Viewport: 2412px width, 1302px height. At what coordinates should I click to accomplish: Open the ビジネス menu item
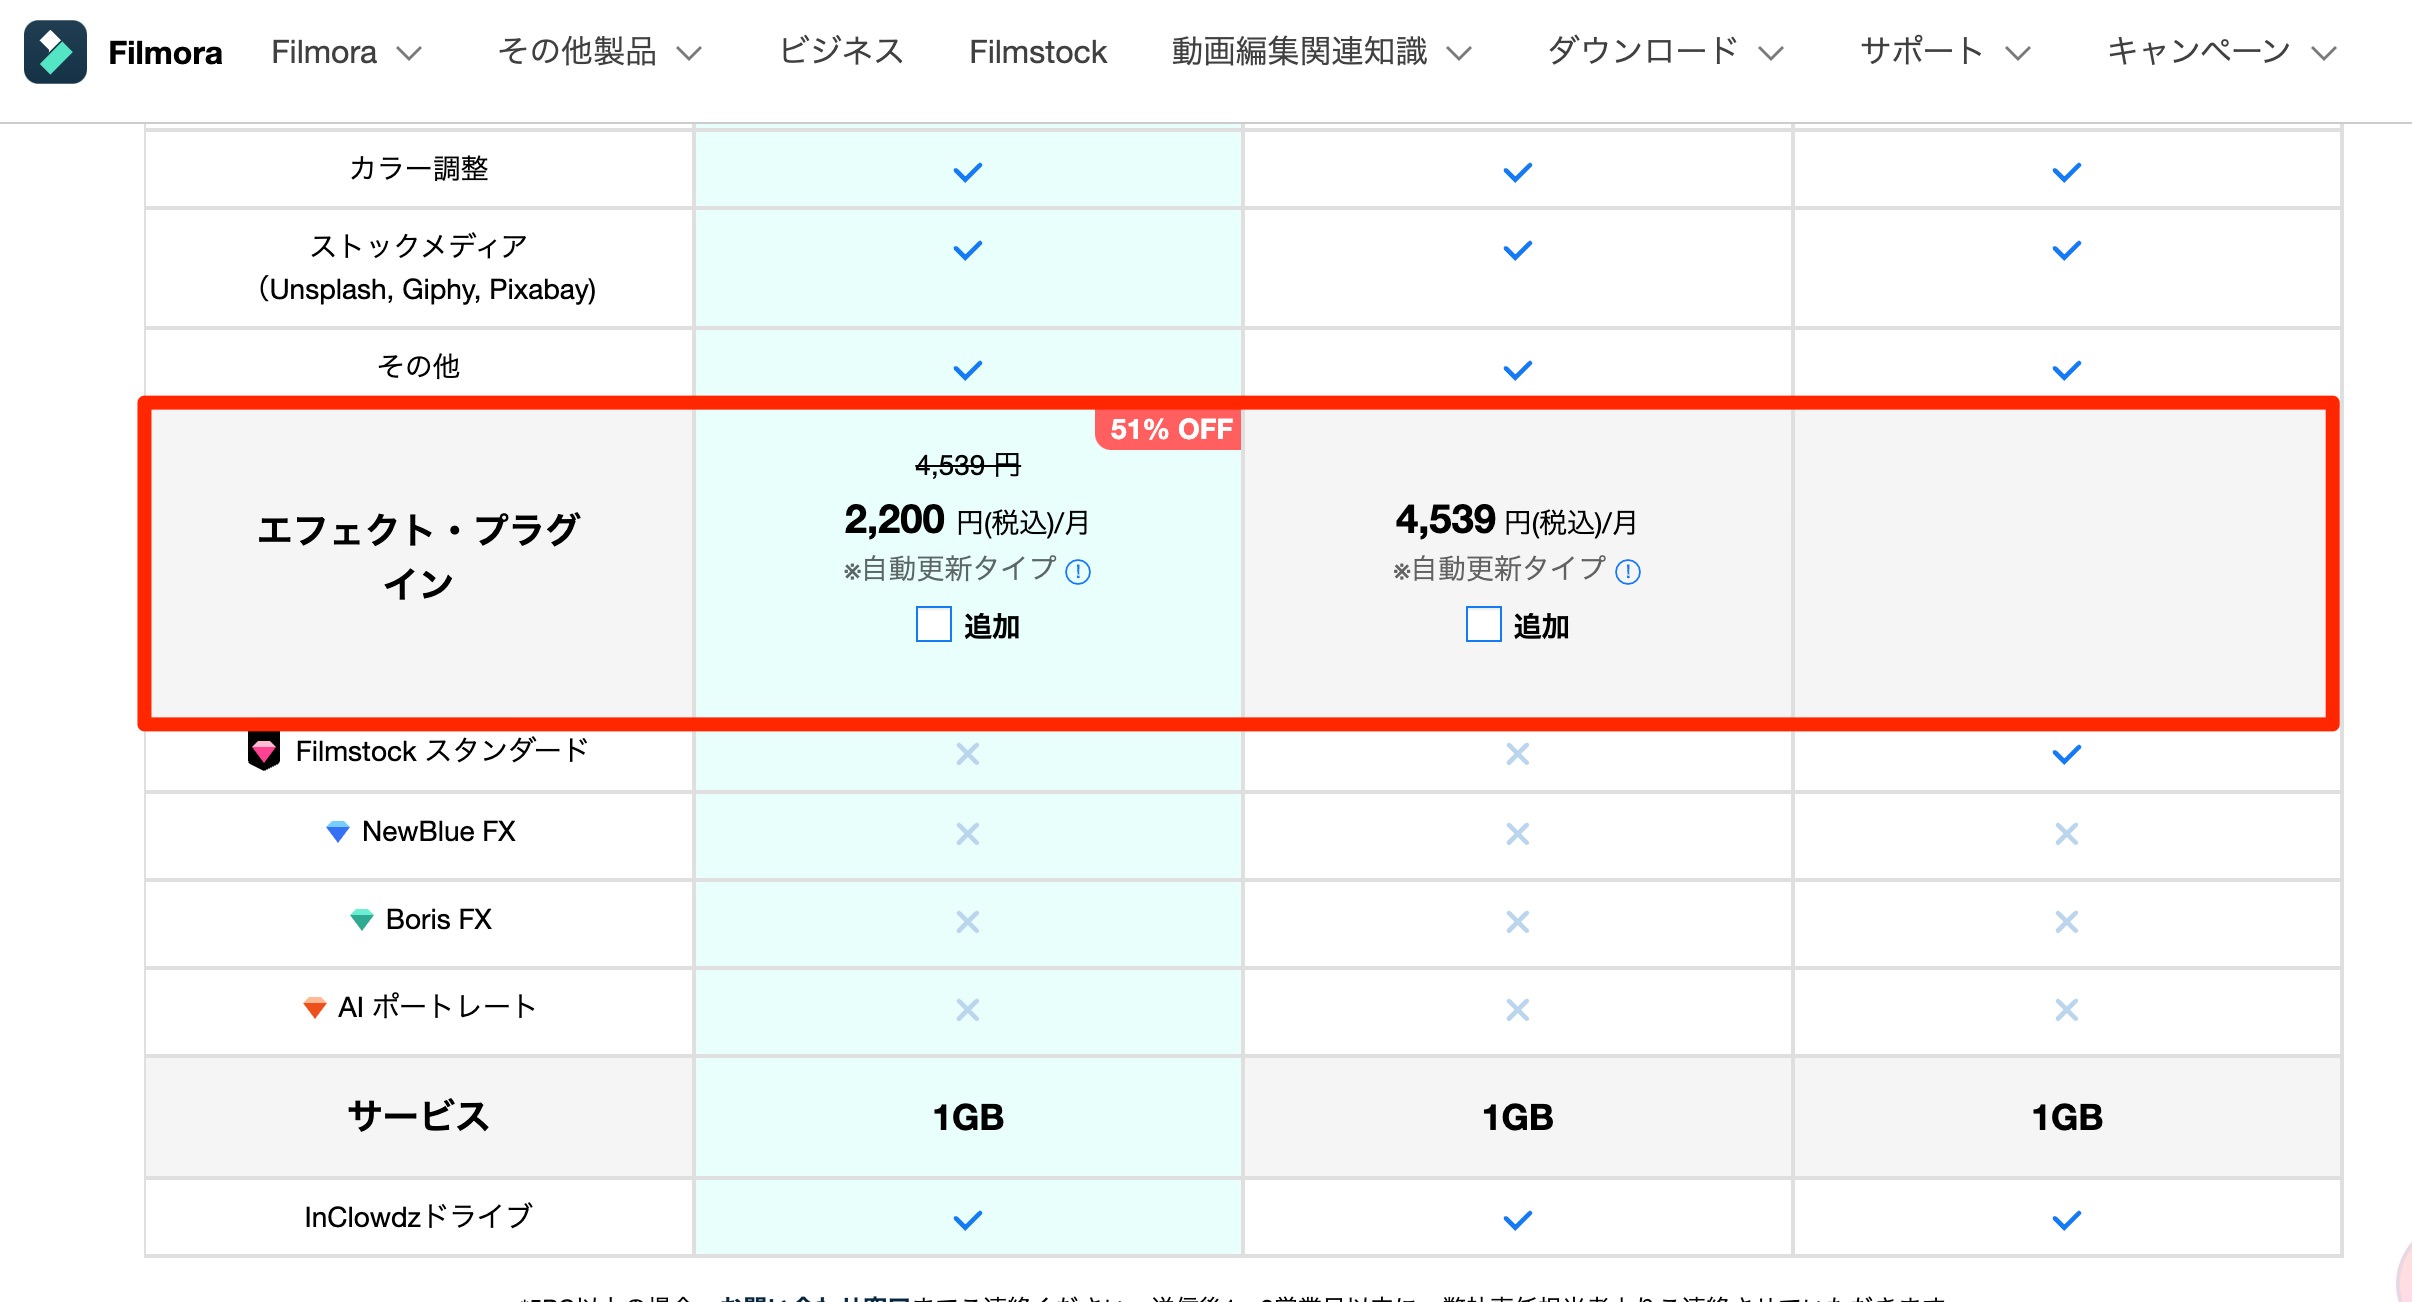[x=841, y=52]
